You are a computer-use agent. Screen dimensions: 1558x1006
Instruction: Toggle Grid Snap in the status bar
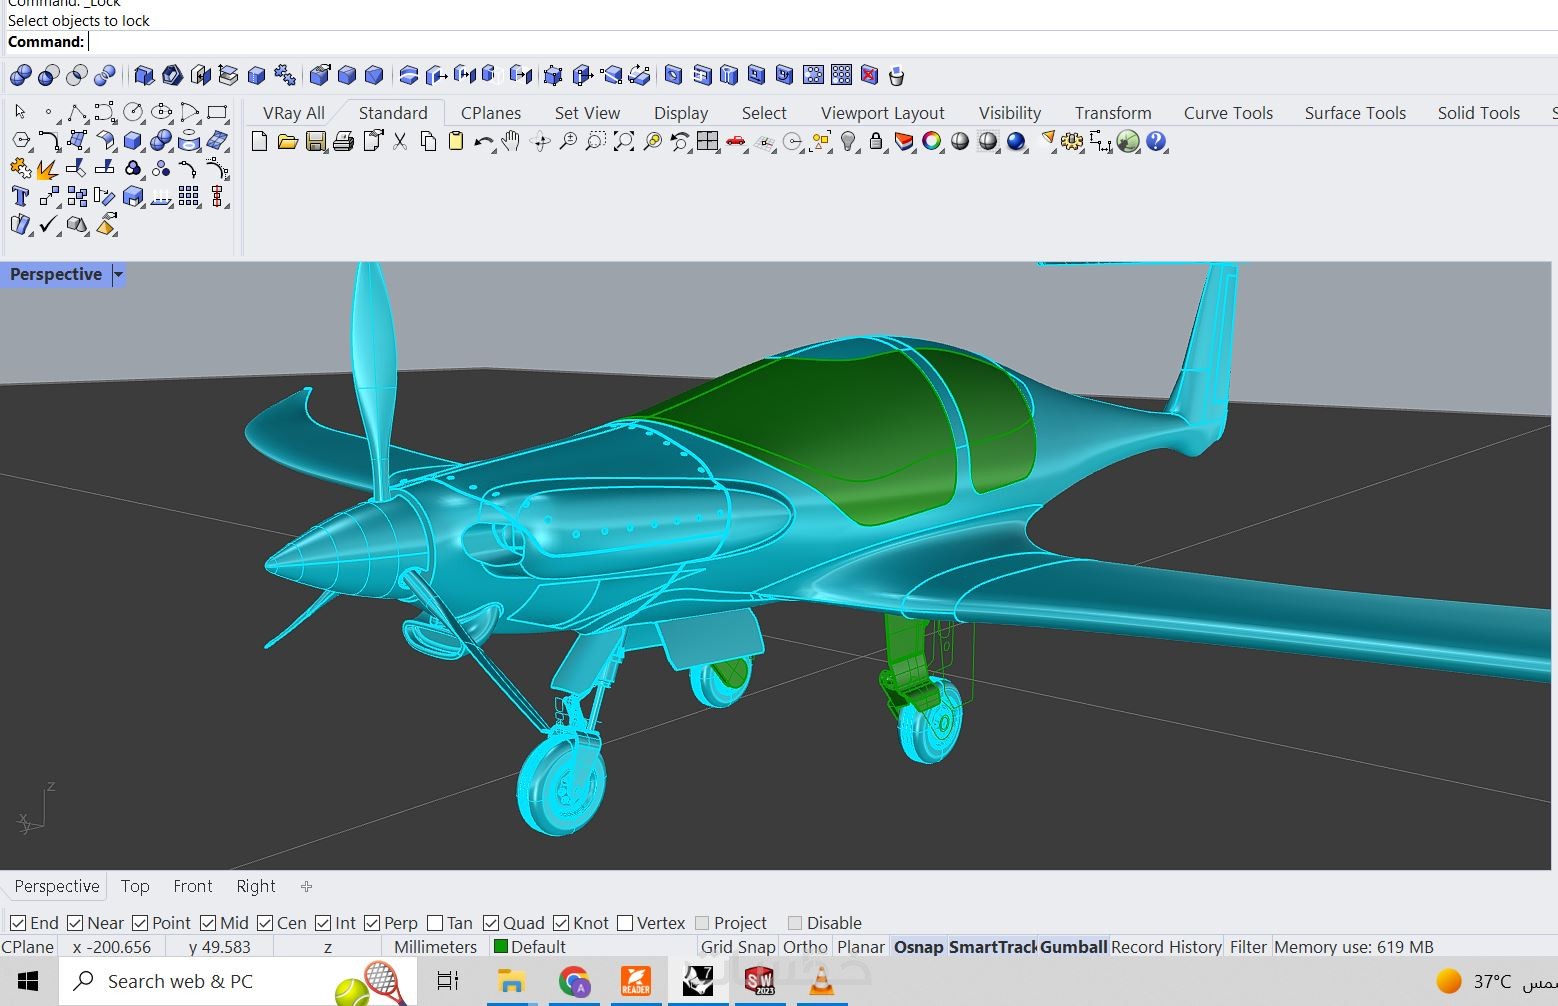737,947
